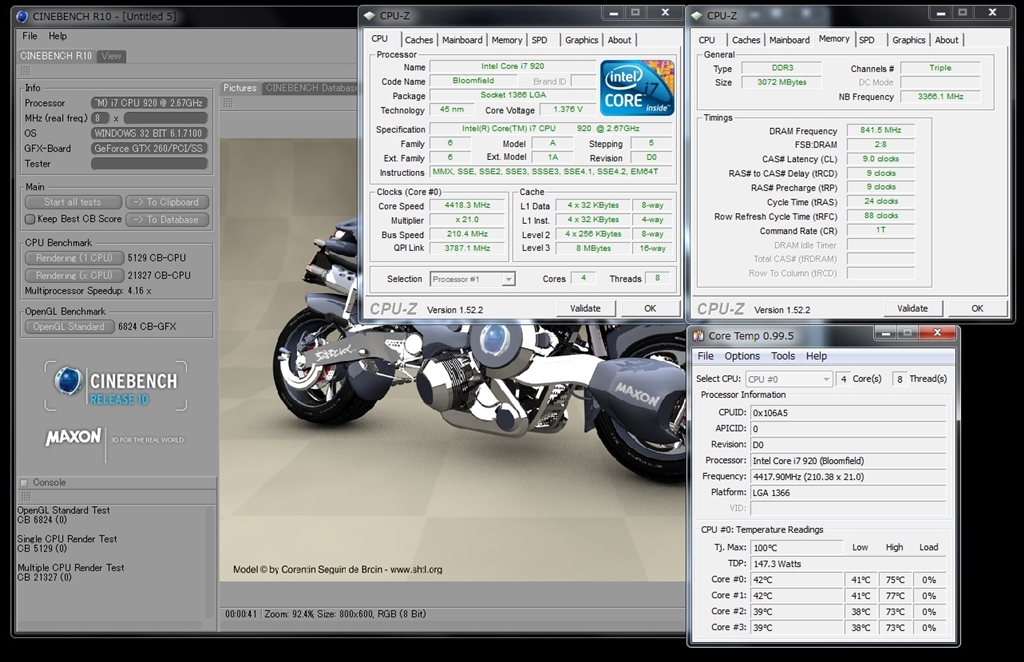
Task: Enable the Keep Best CB Score checkbox
Action: 30,219
